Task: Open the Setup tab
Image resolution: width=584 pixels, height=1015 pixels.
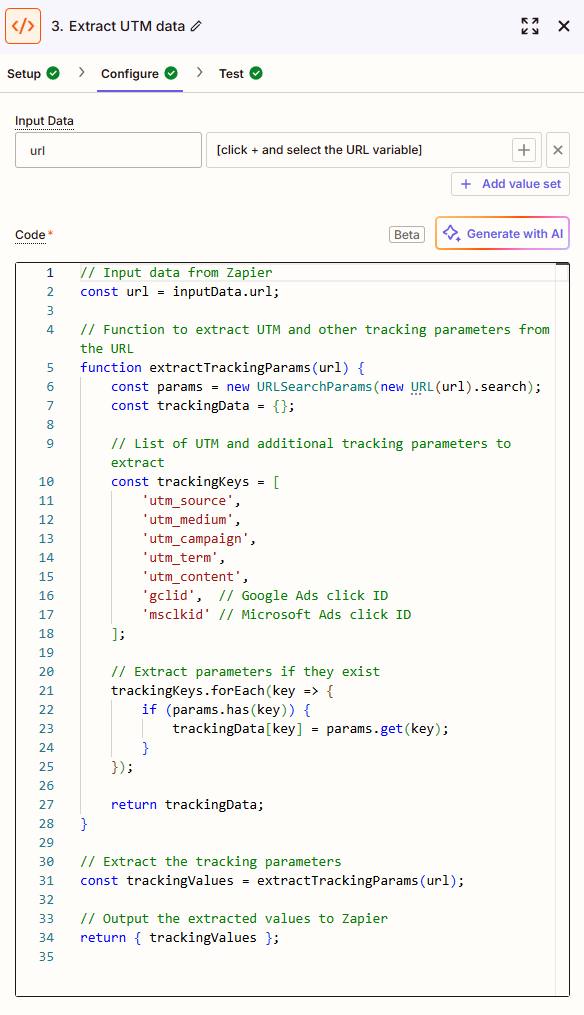Action: 24,74
